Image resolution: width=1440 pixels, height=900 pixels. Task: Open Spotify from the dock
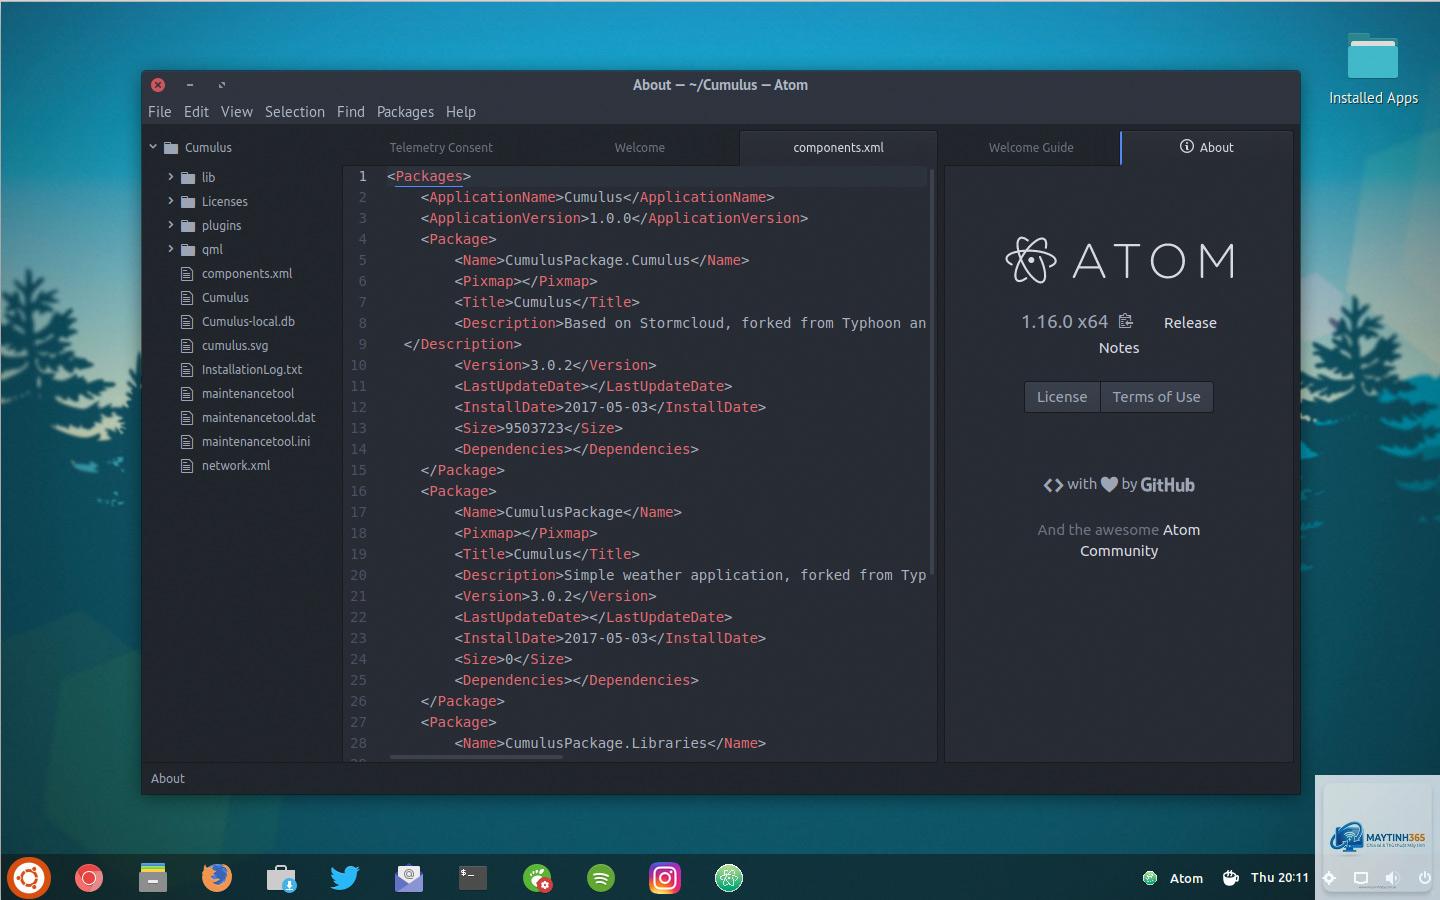tap(600, 878)
